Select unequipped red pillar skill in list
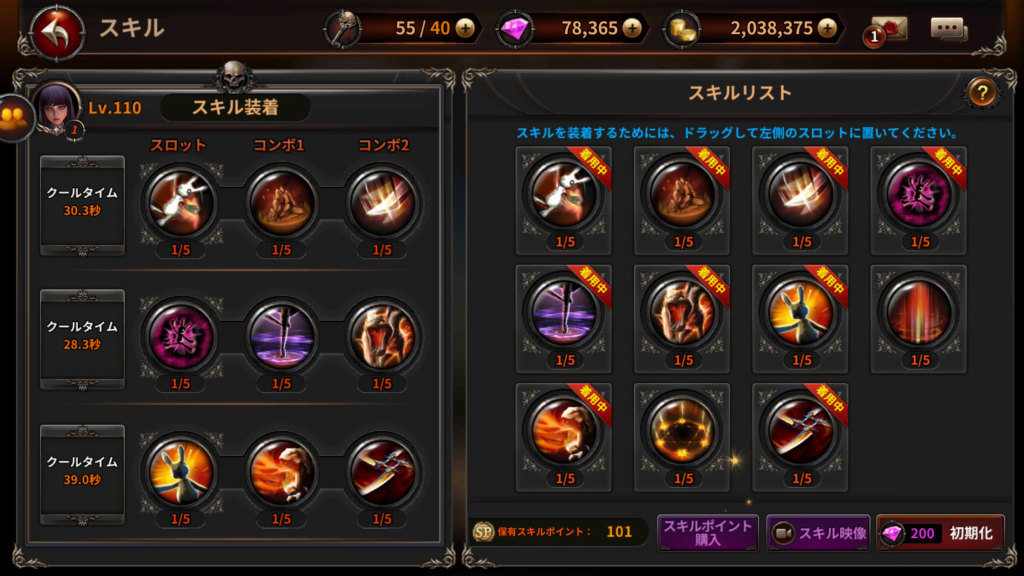 pos(918,313)
